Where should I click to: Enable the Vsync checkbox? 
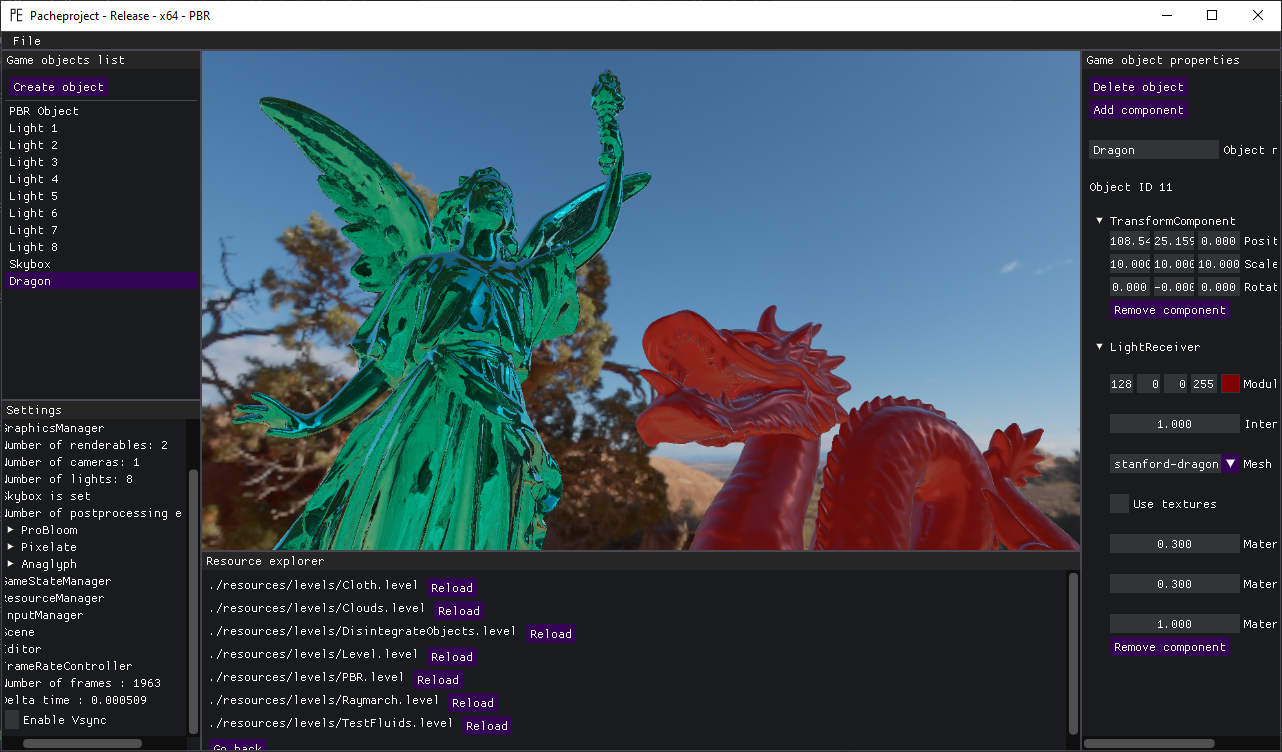pos(12,720)
